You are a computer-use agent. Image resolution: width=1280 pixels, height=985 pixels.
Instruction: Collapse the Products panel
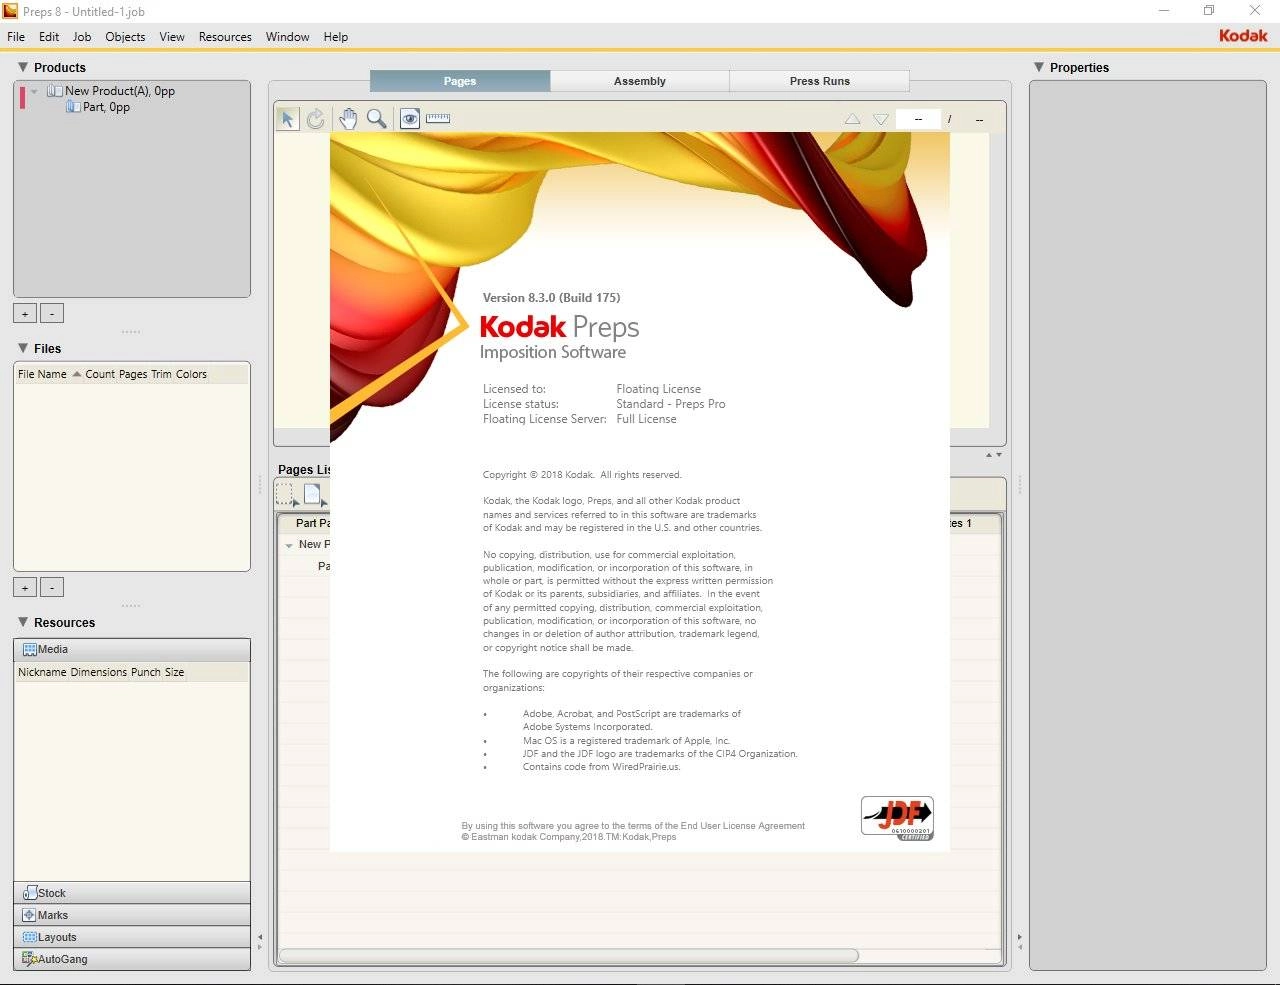click(23, 67)
